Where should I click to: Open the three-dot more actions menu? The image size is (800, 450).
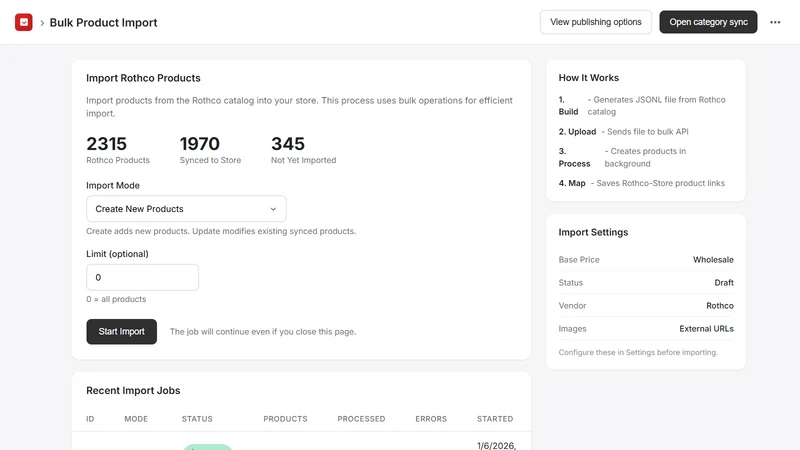[x=775, y=22]
